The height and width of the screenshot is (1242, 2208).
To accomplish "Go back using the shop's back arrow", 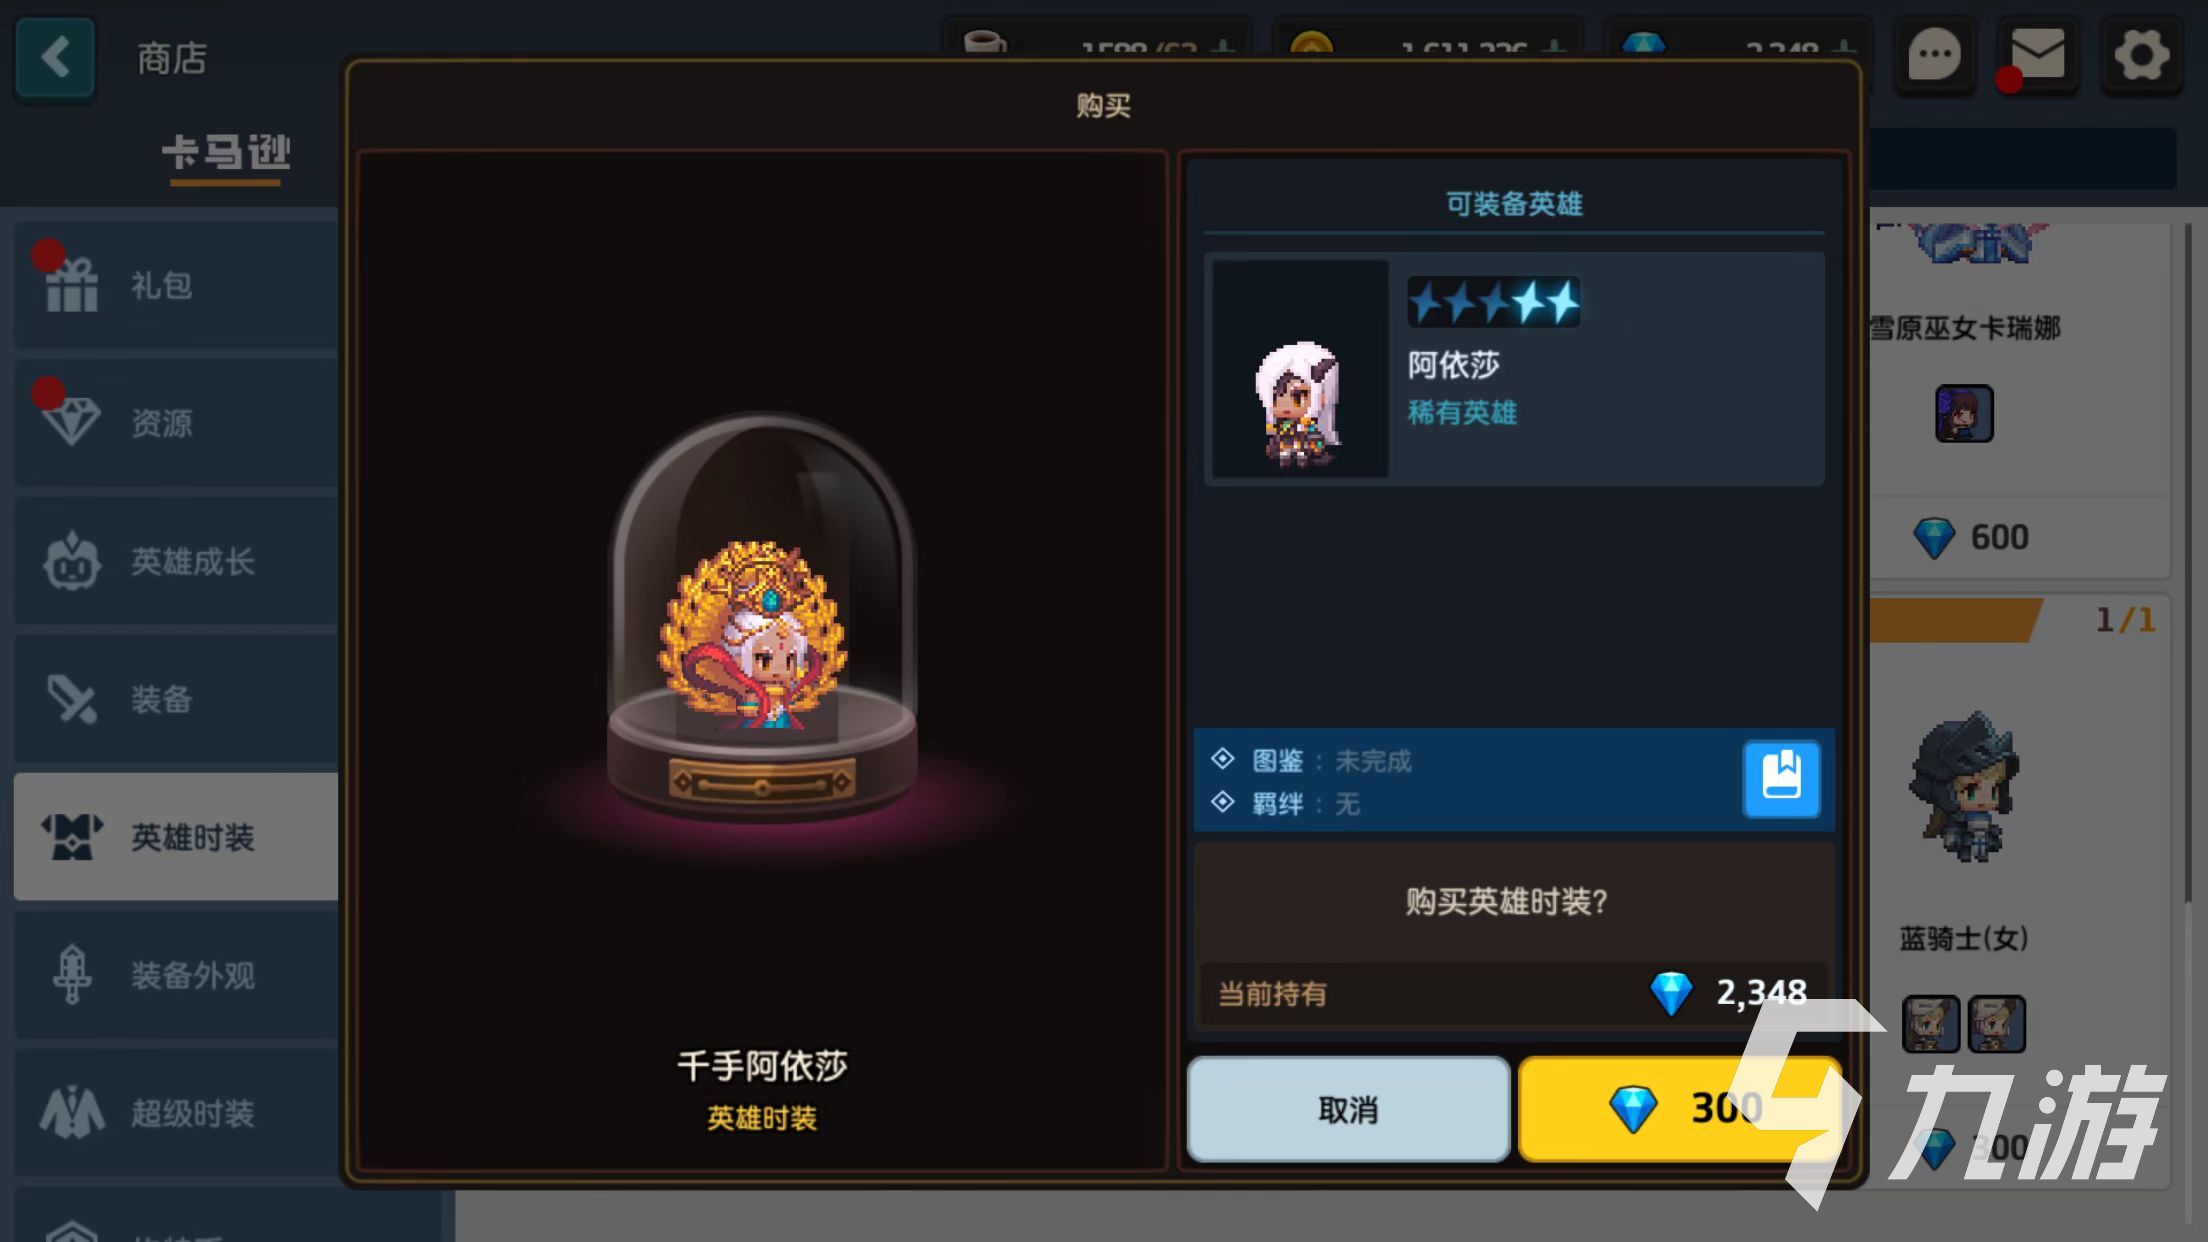I will pos(55,57).
